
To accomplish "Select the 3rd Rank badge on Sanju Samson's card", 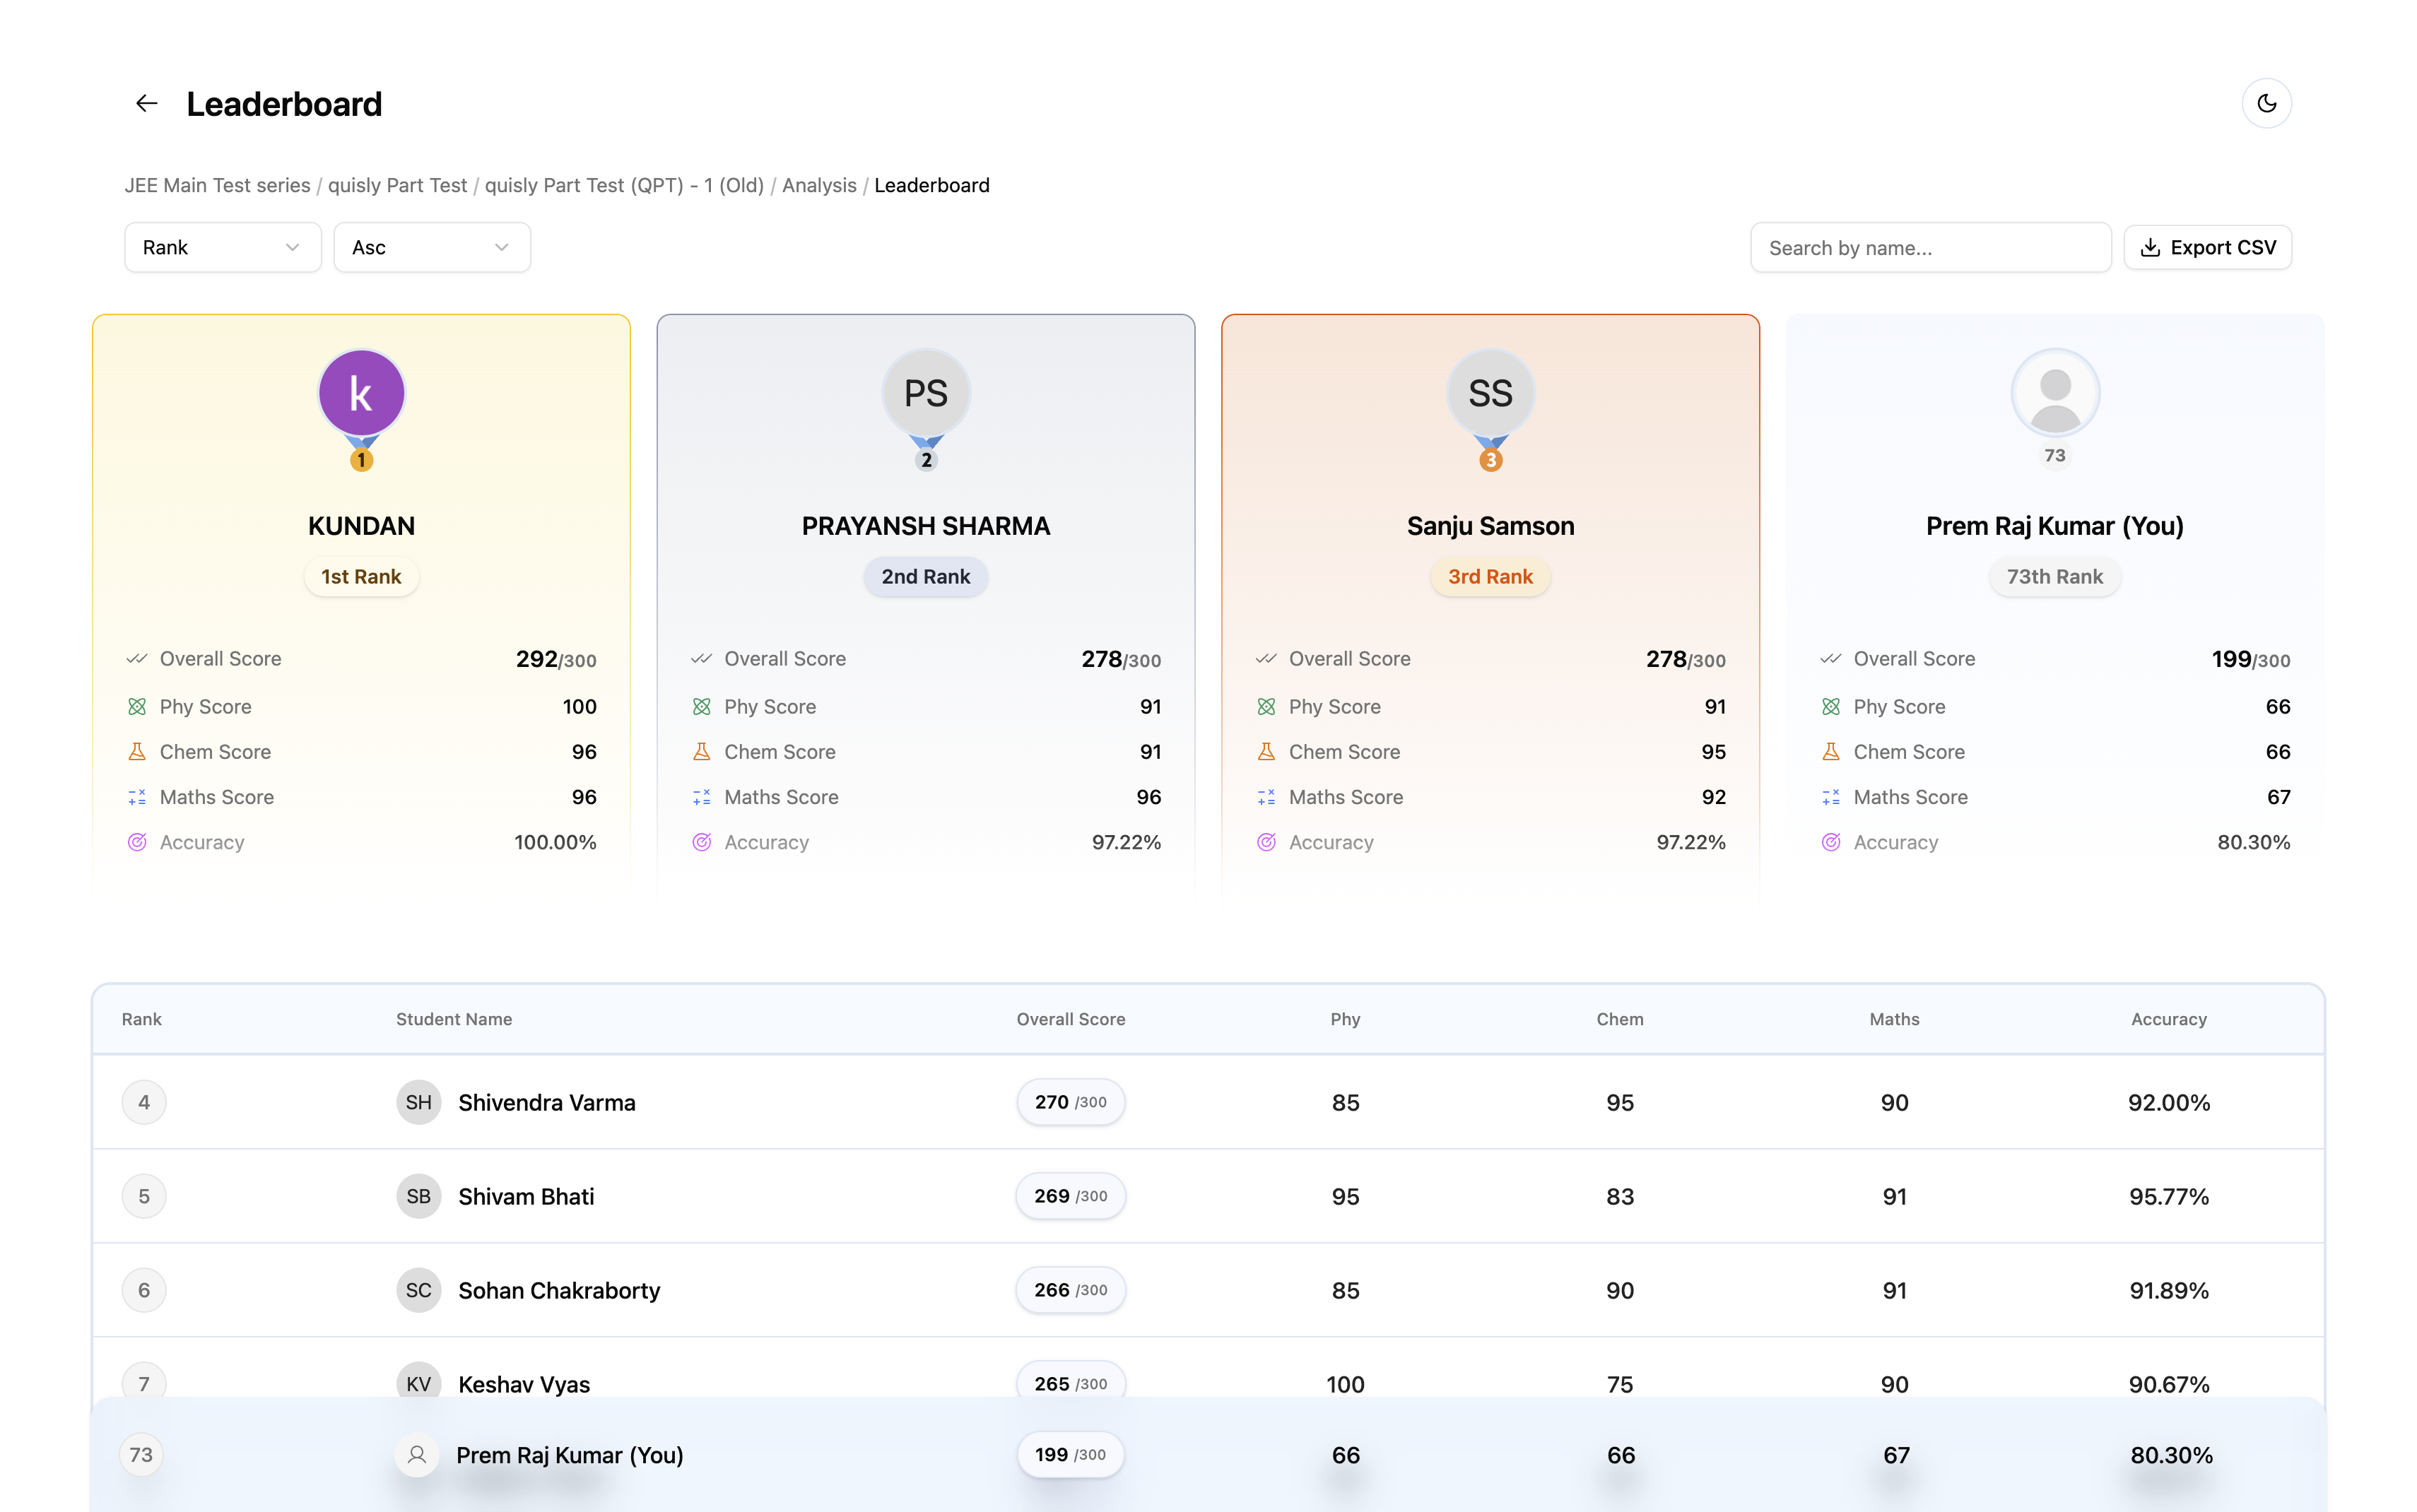I will point(1490,576).
